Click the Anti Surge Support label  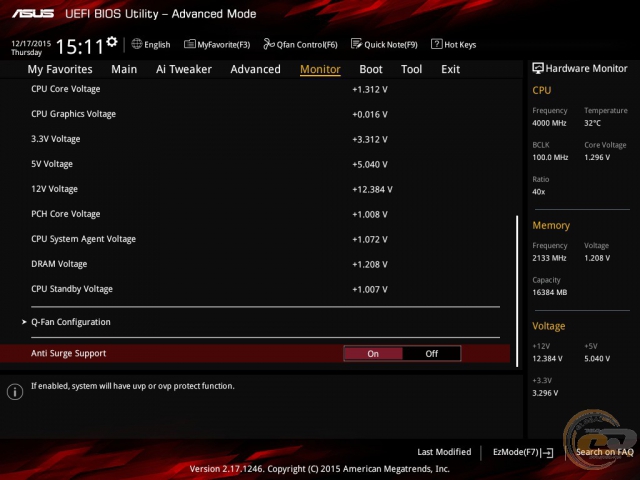click(69, 353)
